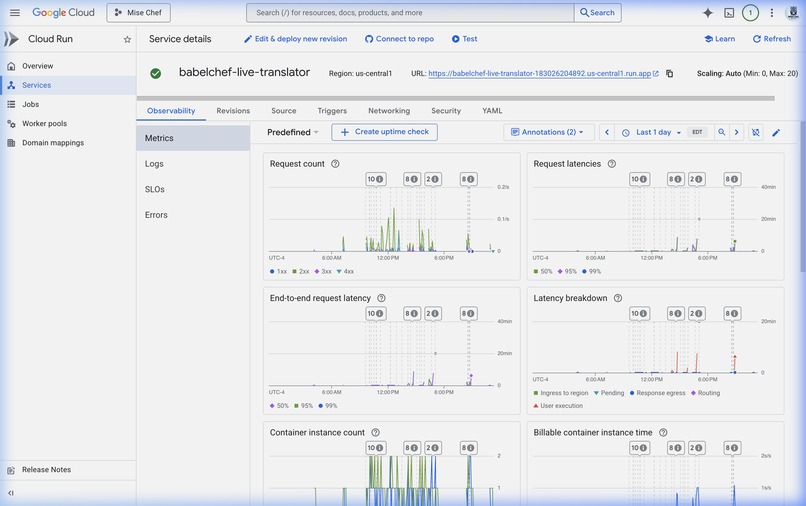Image resolution: width=806 pixels, height=506 pixels.
Task: Open the Last 1 day time range dropdown
Action: pyautogui.click(x=652, y=132)
